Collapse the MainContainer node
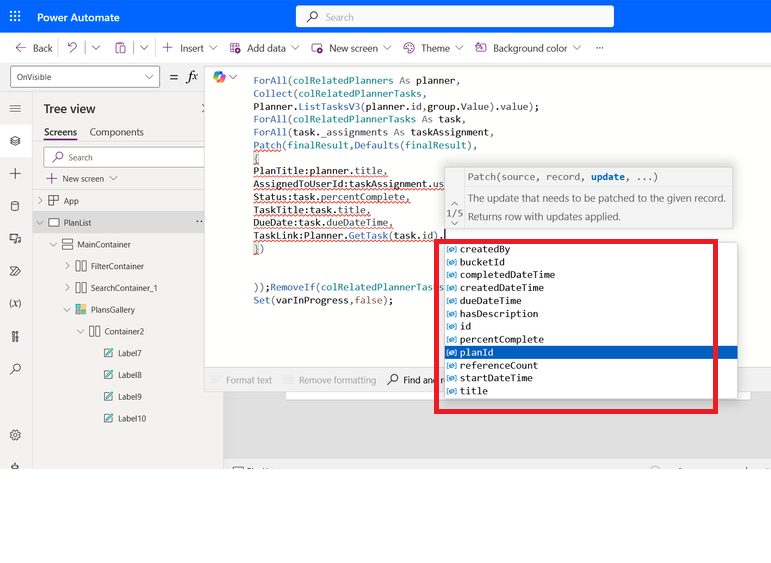This screenshot has height=563, width=771. point(54,244)
